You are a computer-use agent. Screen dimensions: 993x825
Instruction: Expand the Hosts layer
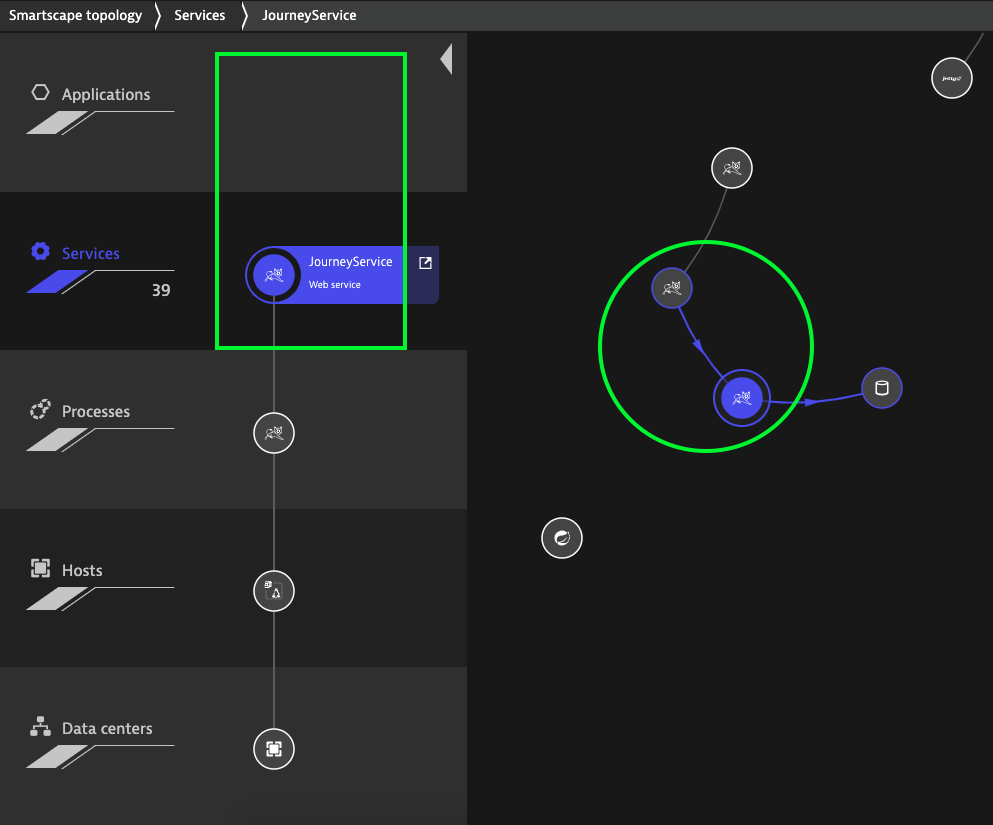click(x=81, y=571)
